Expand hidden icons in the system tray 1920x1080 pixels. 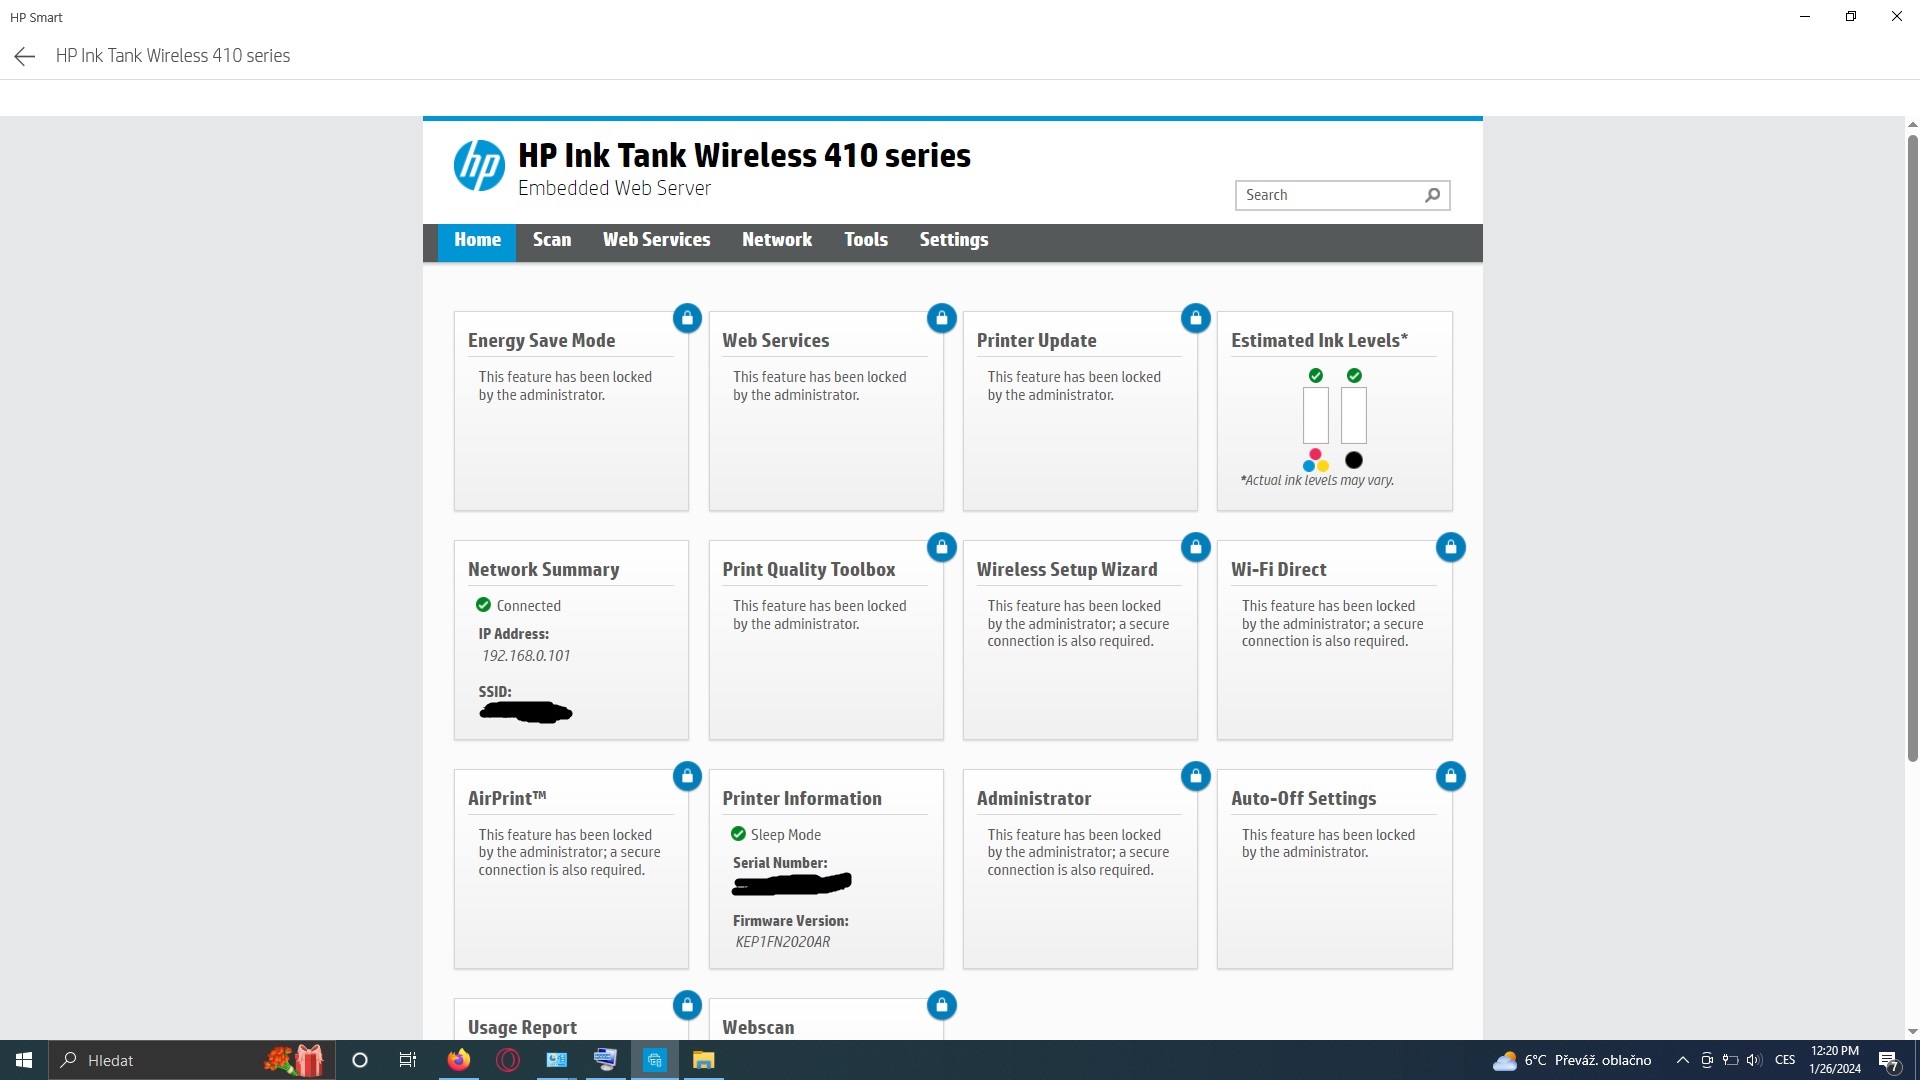(1681, 1060)
